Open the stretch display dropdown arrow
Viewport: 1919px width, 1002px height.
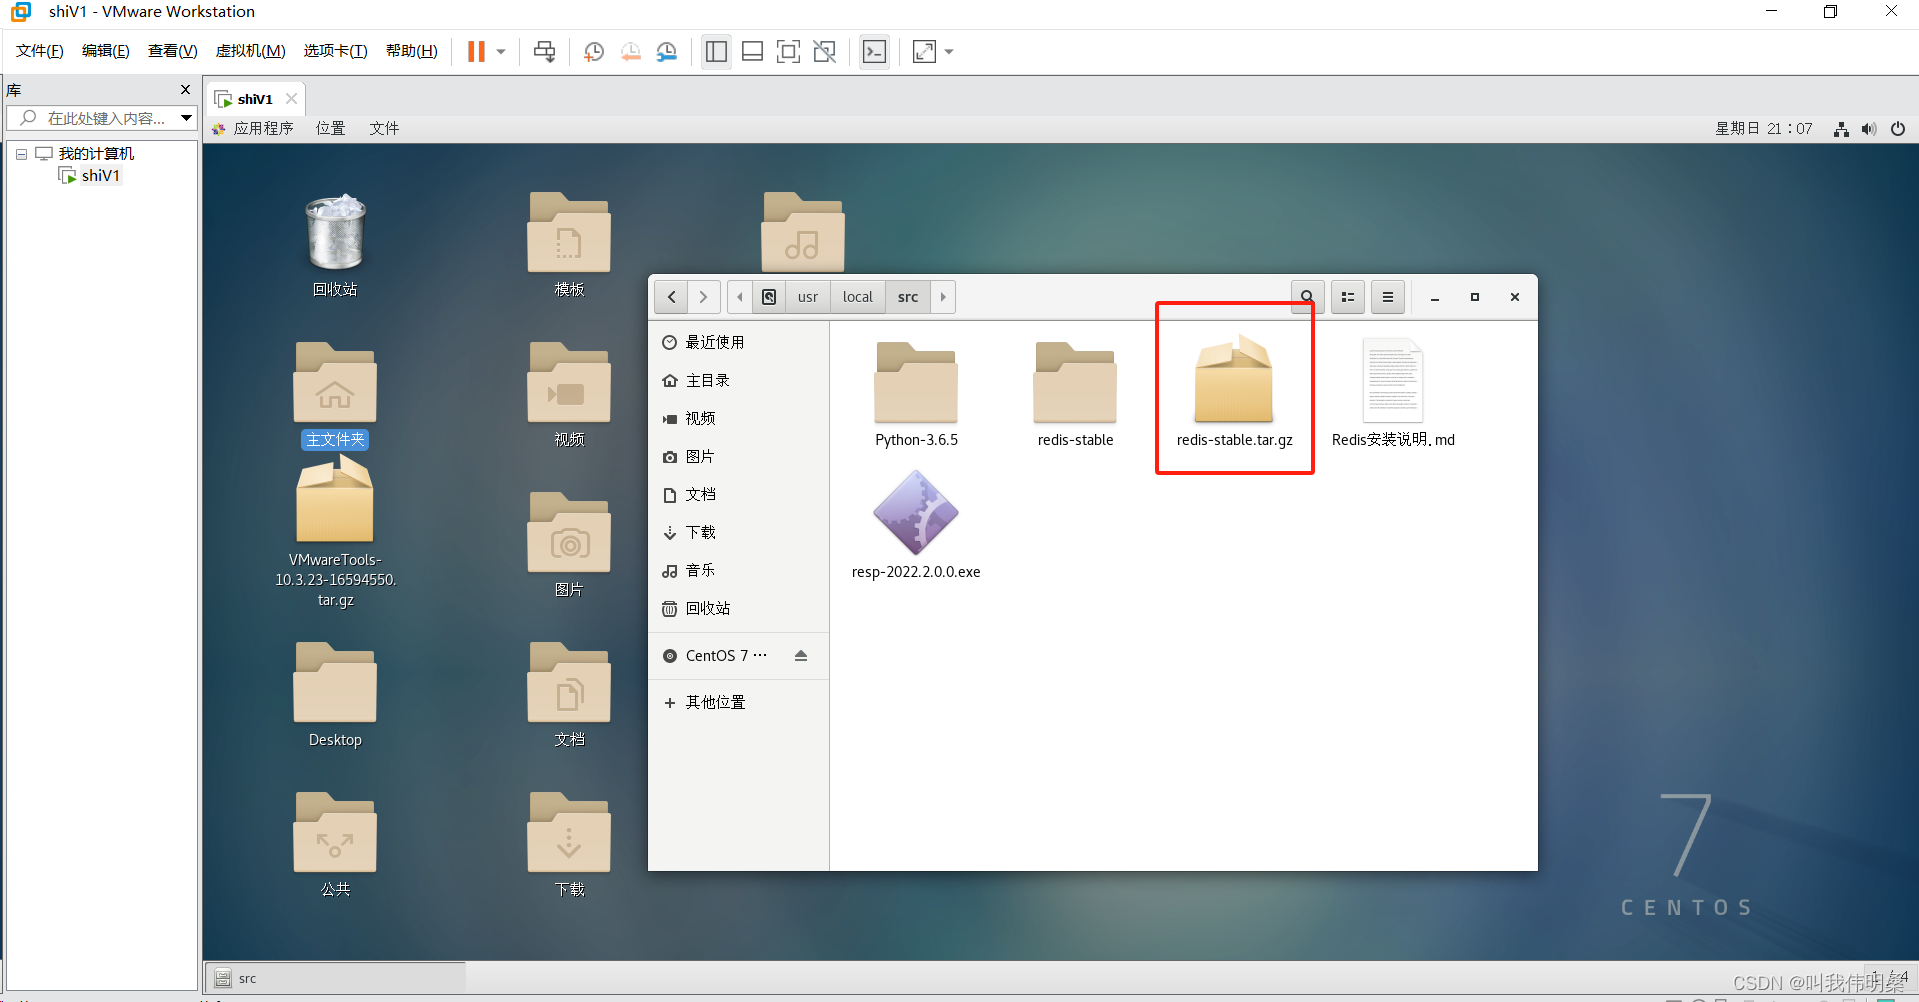[x=949, y=51]
